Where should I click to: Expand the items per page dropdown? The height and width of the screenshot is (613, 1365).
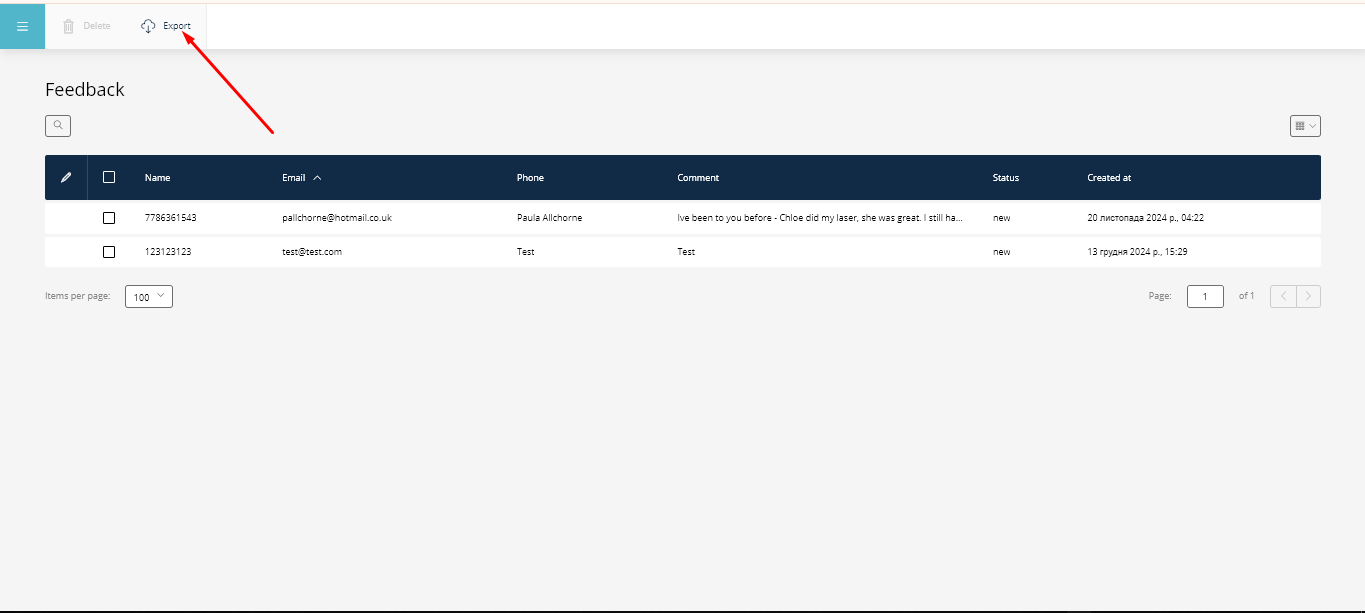(149, 297)
